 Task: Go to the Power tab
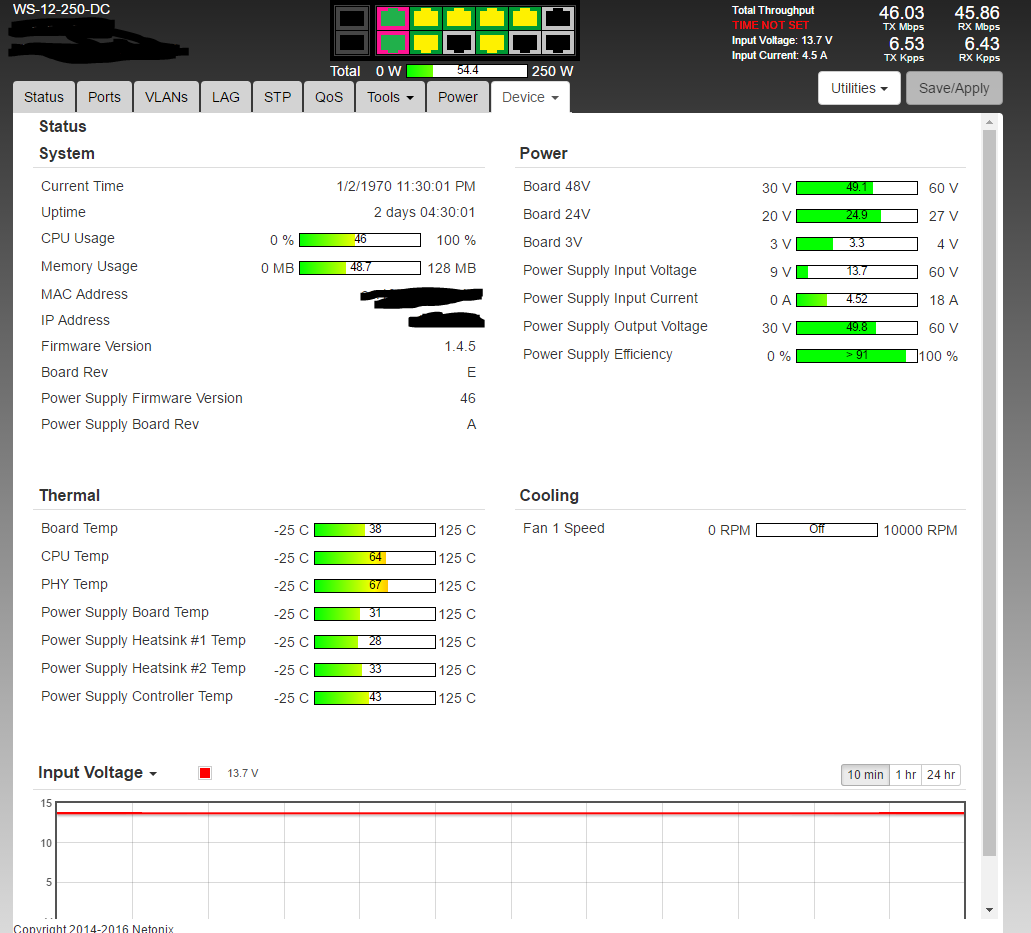tap(458, 97)
